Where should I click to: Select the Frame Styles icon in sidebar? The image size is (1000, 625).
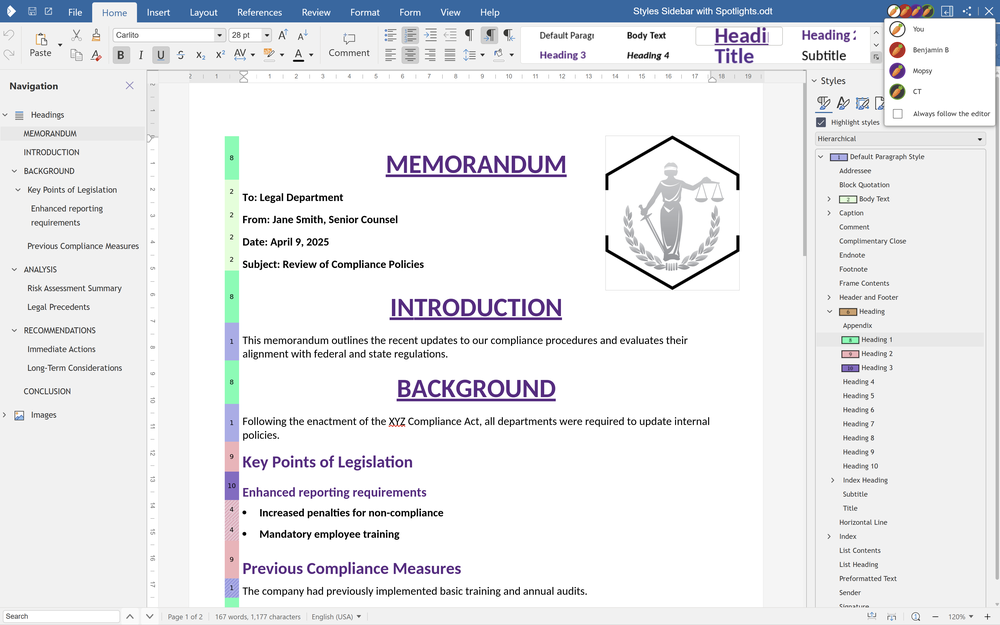coord(862,103)
